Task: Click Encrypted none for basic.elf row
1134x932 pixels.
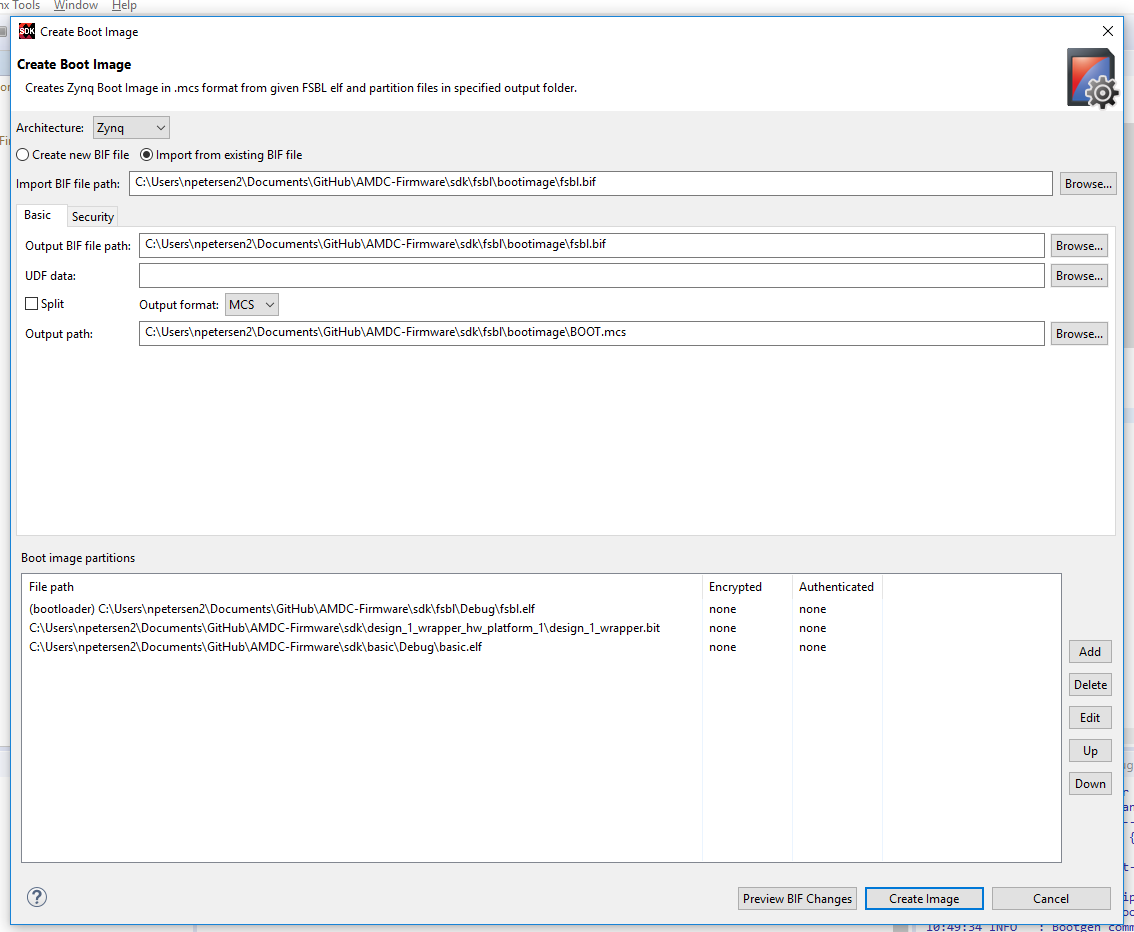Action: pos(722,647)
